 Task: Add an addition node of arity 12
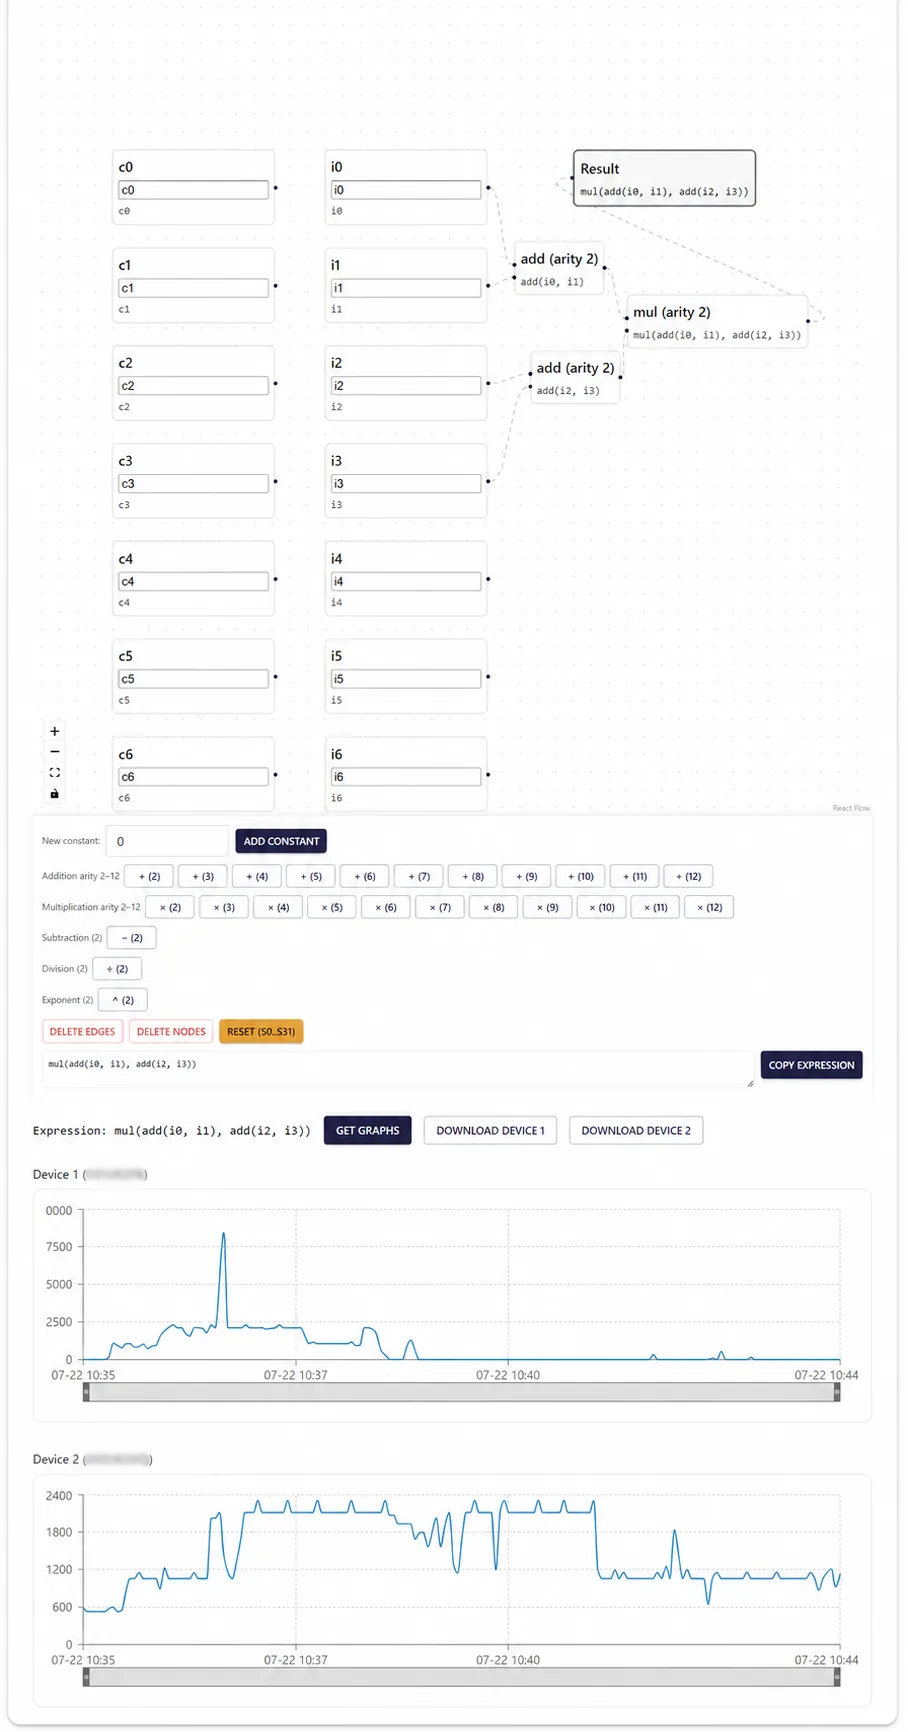click(688, 876)
